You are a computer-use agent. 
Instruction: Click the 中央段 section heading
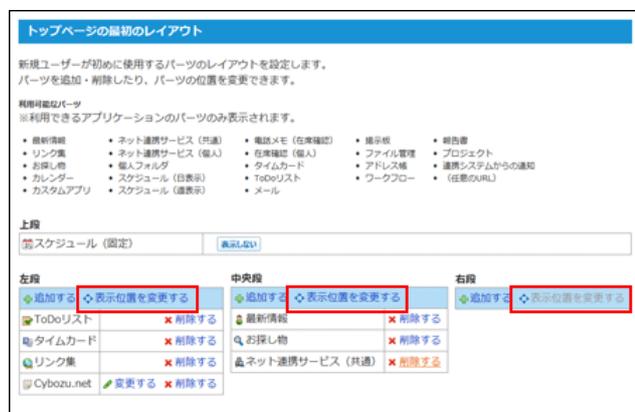(x=247, y=279)
